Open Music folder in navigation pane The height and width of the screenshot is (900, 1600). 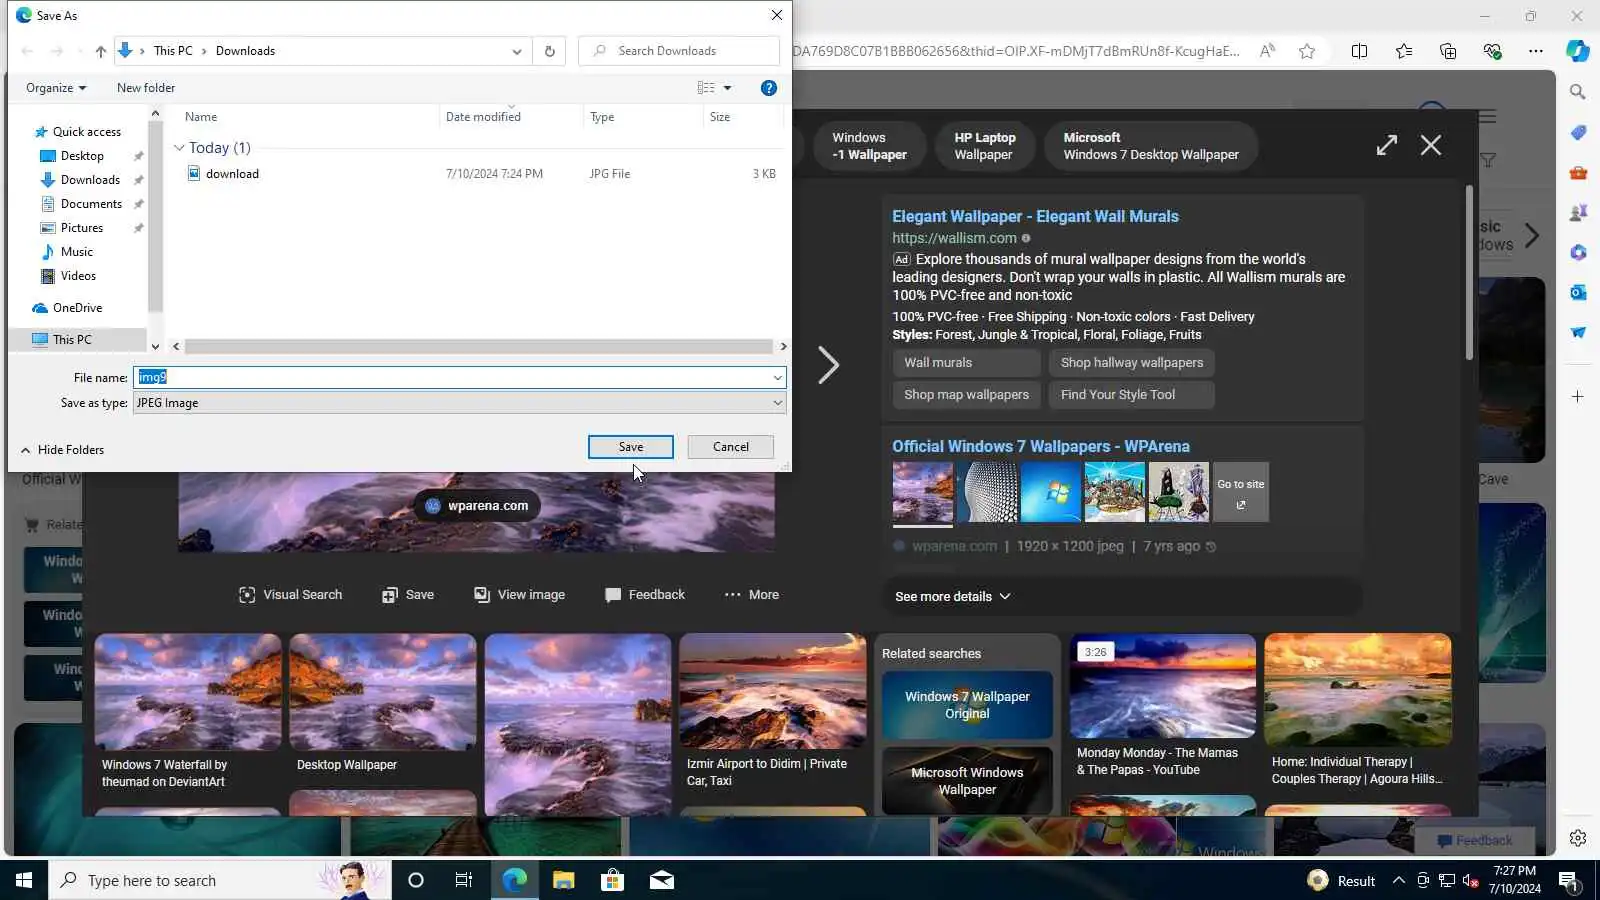point(77,252)
